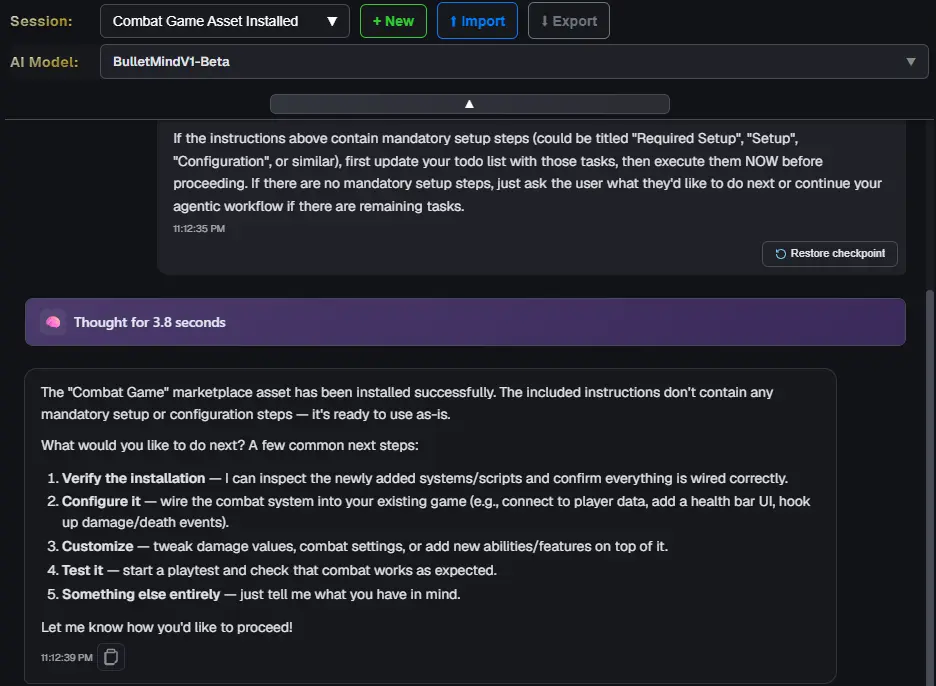Viewport: 936px width, 686px height.
Task: Click the Import session button
Action: [x=477, y=21]
